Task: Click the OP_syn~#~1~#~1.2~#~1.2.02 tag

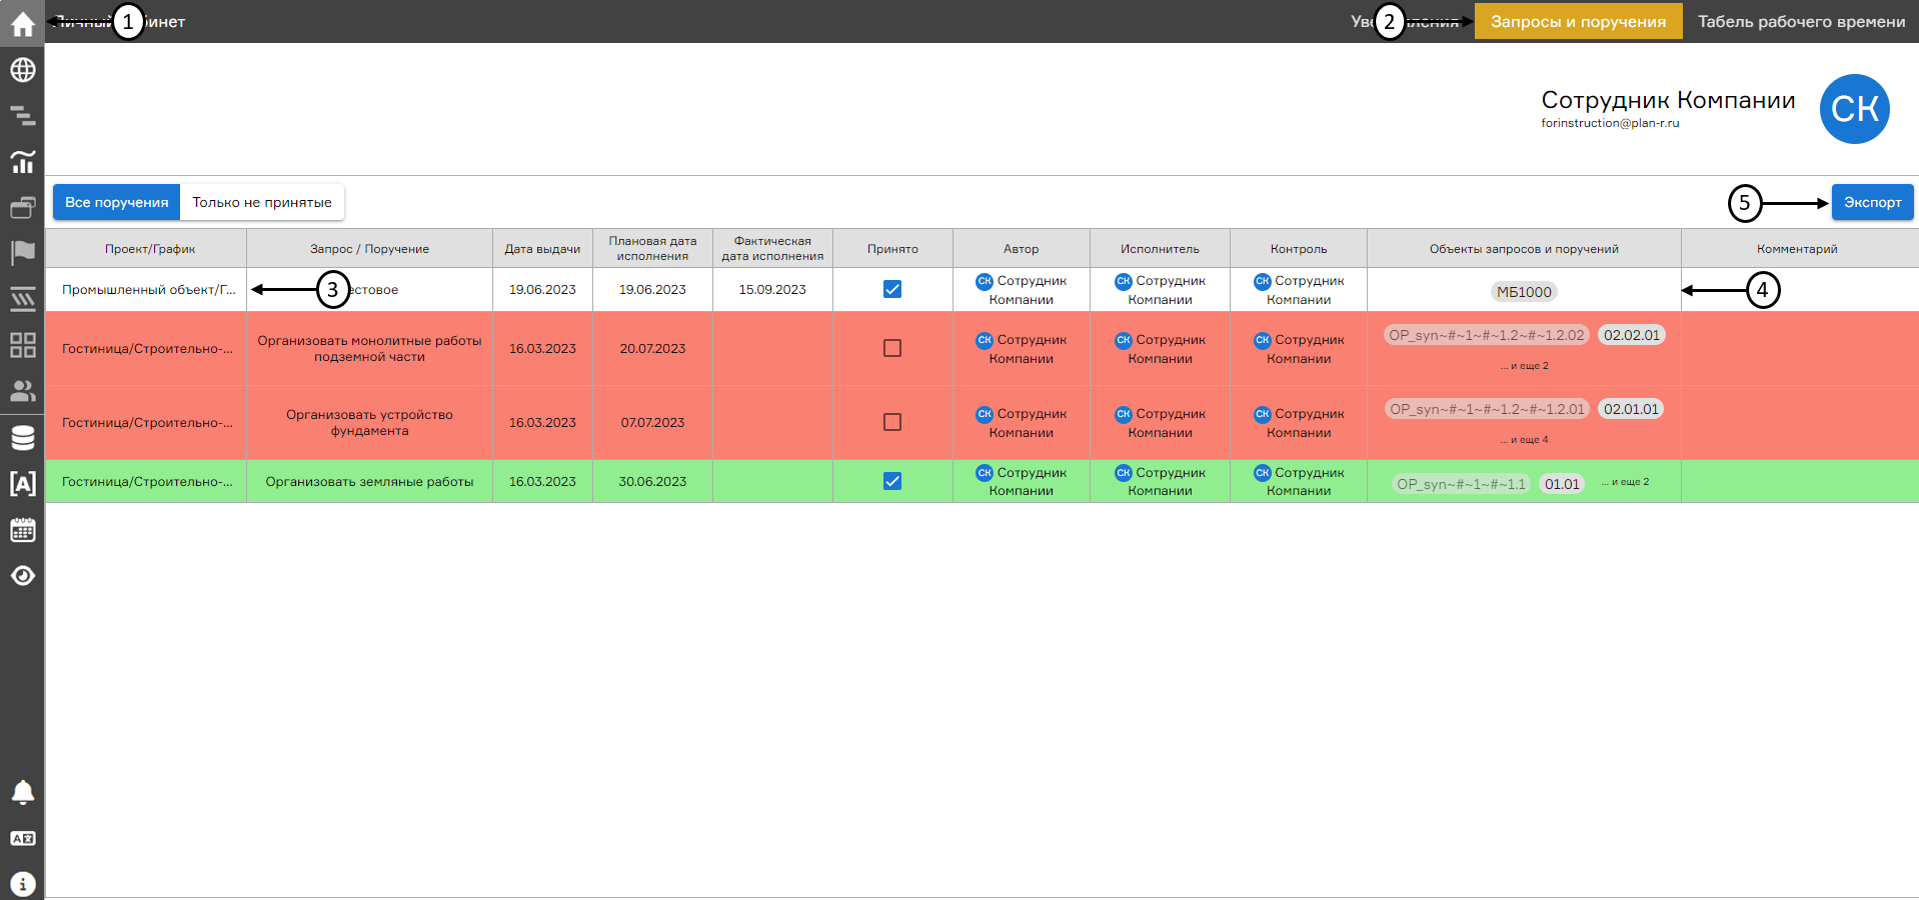Action: pyautogui.click(x=1486, y=335)
